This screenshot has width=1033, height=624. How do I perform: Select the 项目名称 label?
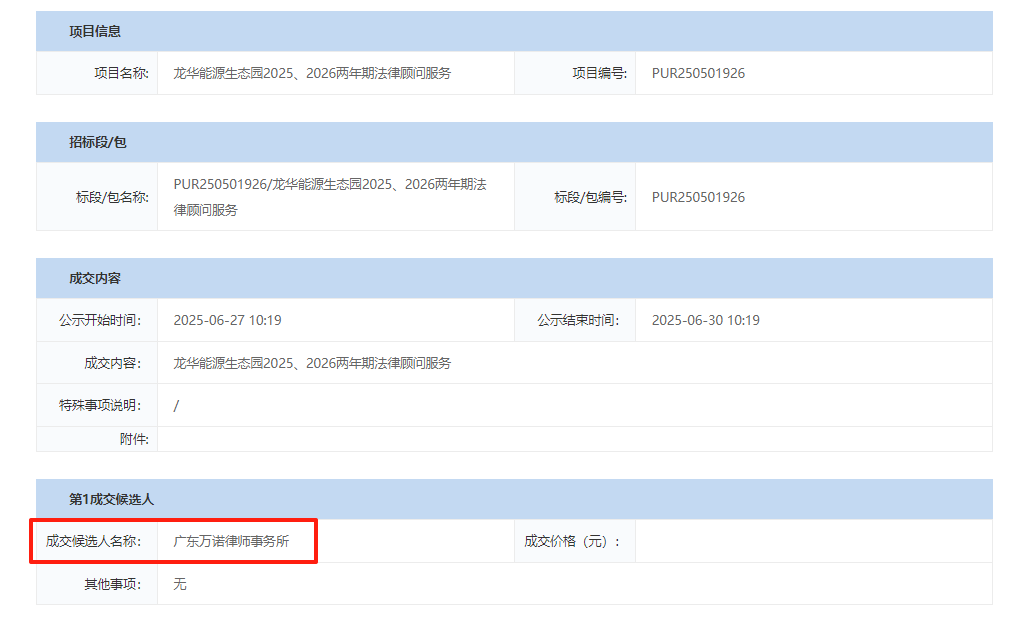pos(121,73)
